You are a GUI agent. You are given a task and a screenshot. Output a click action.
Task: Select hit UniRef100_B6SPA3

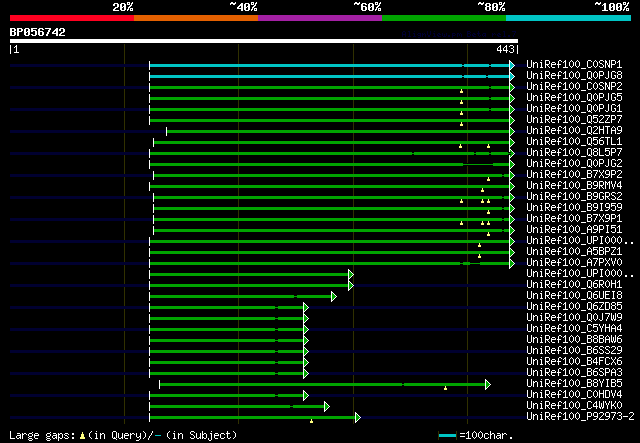point(574,373)
